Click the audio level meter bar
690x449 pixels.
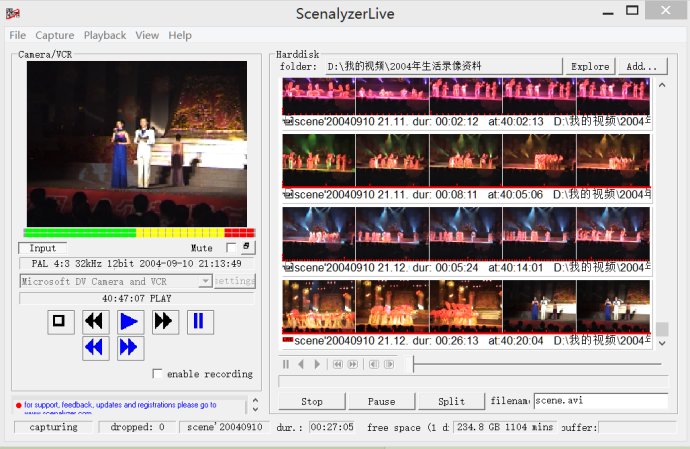coord(139,233)
